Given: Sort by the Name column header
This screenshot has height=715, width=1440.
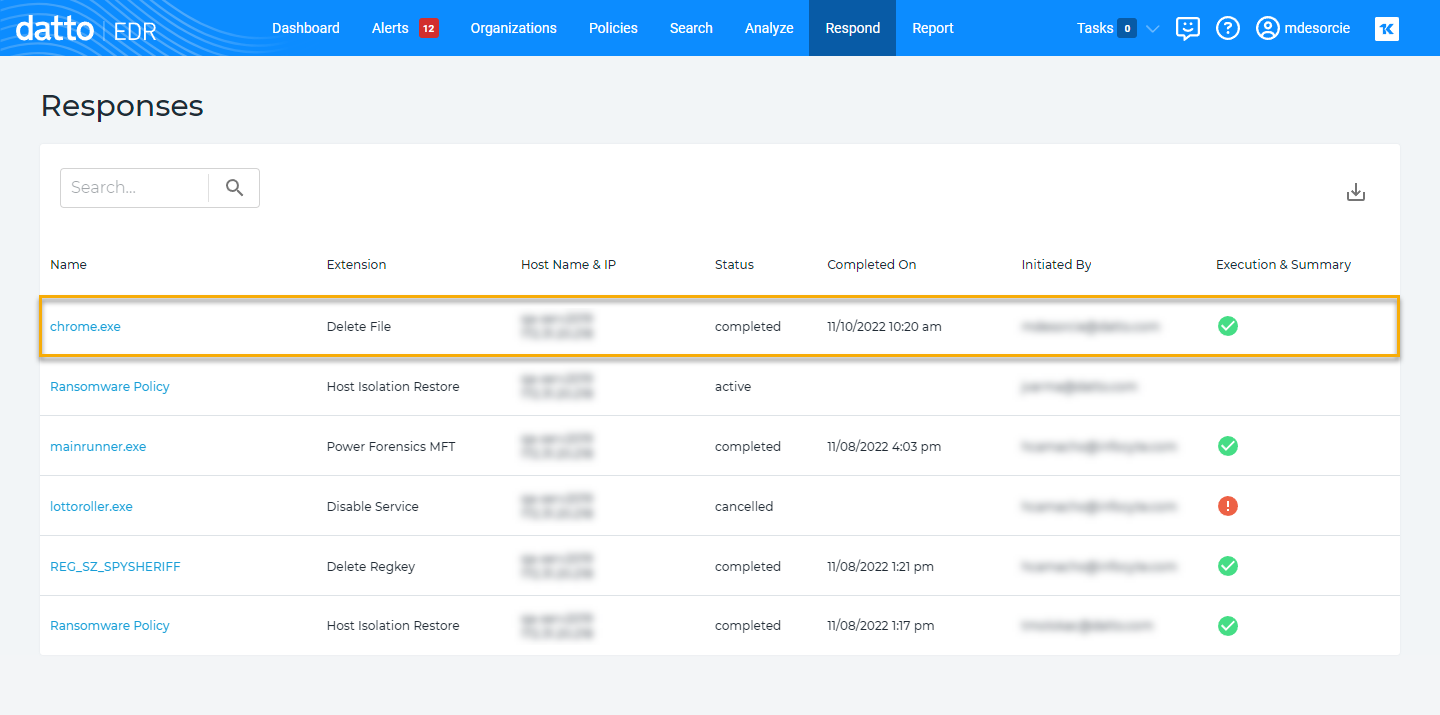Looking at the screenshot, I should (68, 264).
